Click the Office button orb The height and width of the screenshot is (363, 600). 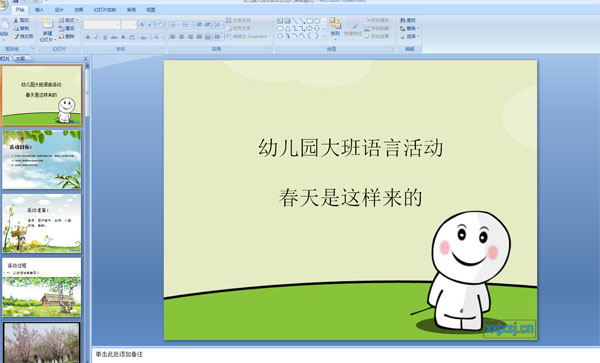point(3,4)
